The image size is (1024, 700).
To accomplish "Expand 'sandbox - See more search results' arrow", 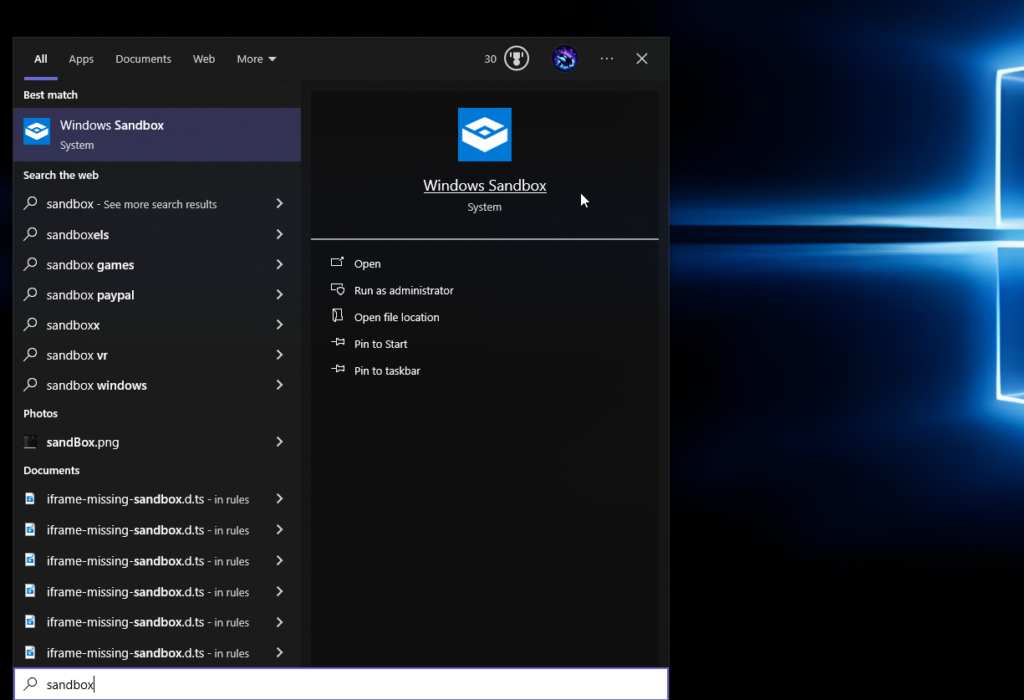I will tap(280, 204).
